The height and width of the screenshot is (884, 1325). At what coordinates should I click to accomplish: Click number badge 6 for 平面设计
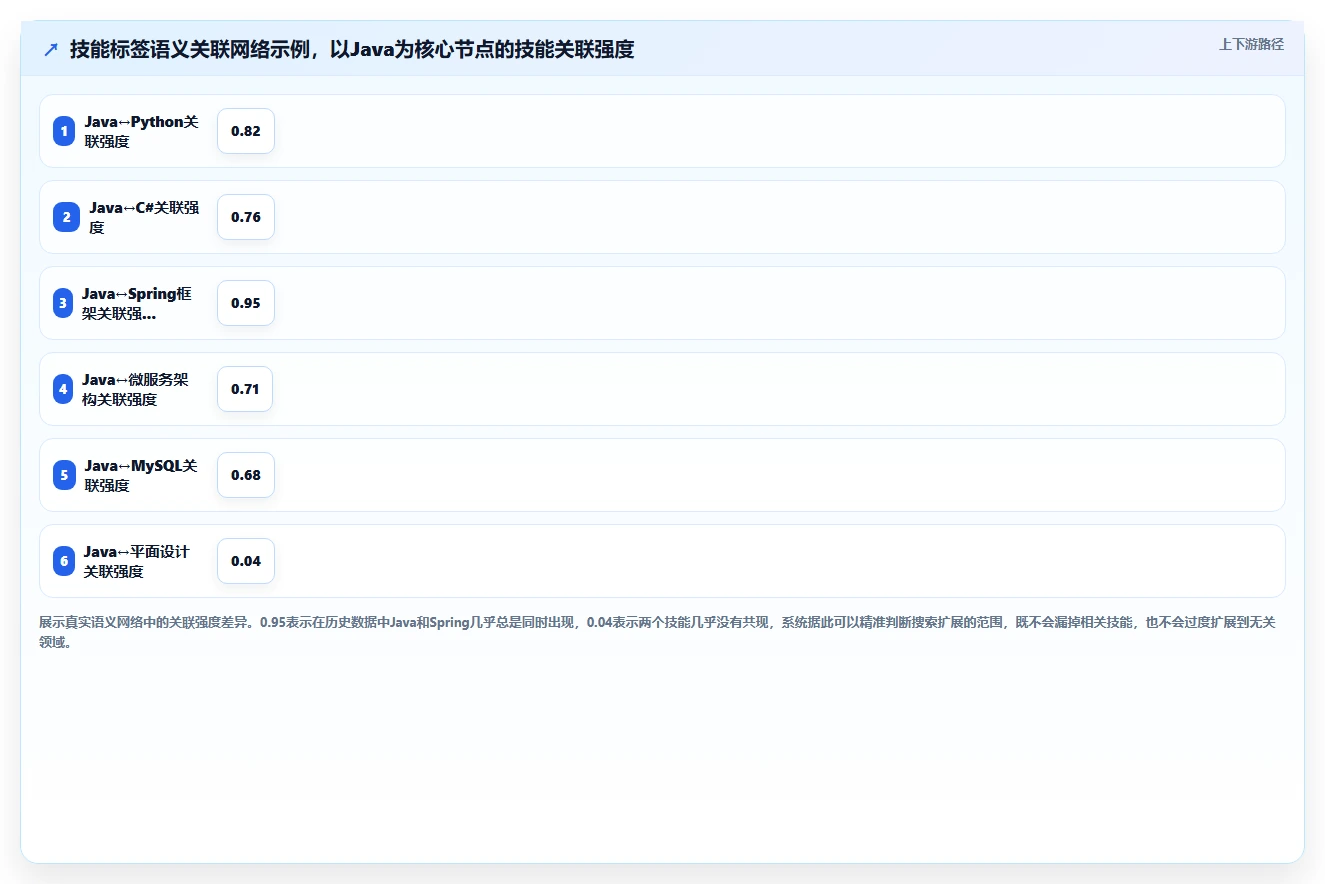[x=64, y=561]
